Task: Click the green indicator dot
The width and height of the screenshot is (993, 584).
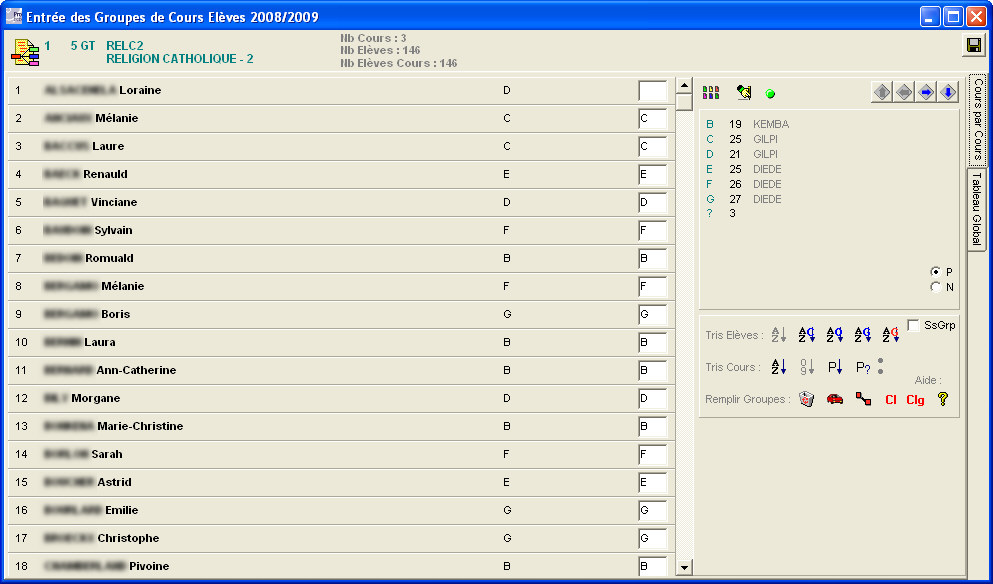Action: pyautogui.click(x=770, y=94)
